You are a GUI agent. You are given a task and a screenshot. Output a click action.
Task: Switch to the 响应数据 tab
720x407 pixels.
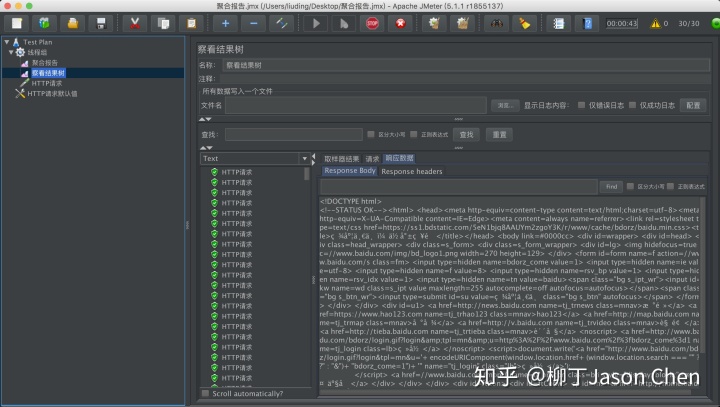click(399, 158)
